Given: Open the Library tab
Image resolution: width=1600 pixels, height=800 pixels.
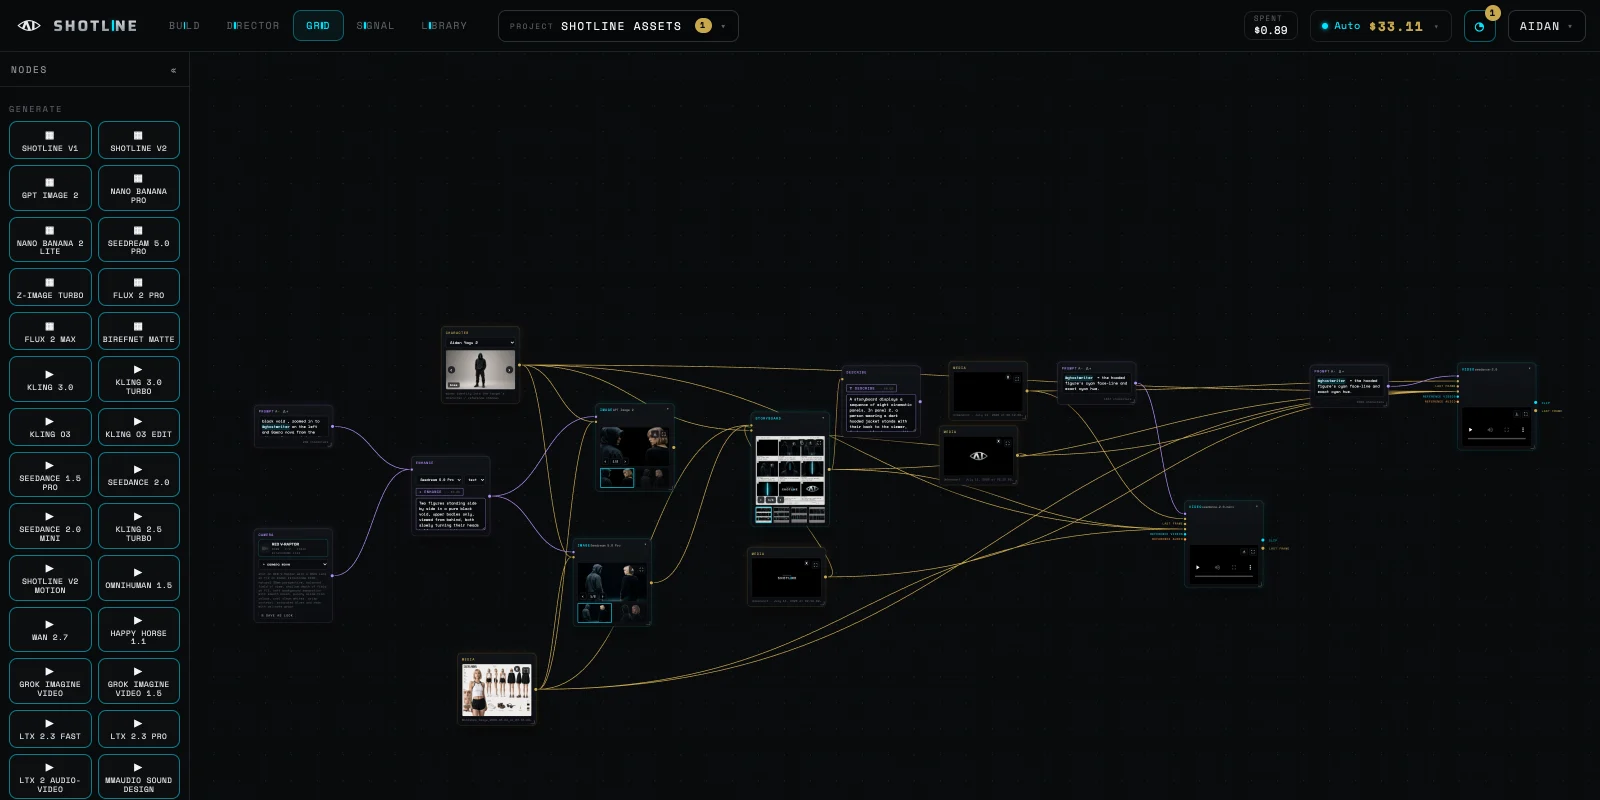Looking at the screenshot, I should pos(444,26).
